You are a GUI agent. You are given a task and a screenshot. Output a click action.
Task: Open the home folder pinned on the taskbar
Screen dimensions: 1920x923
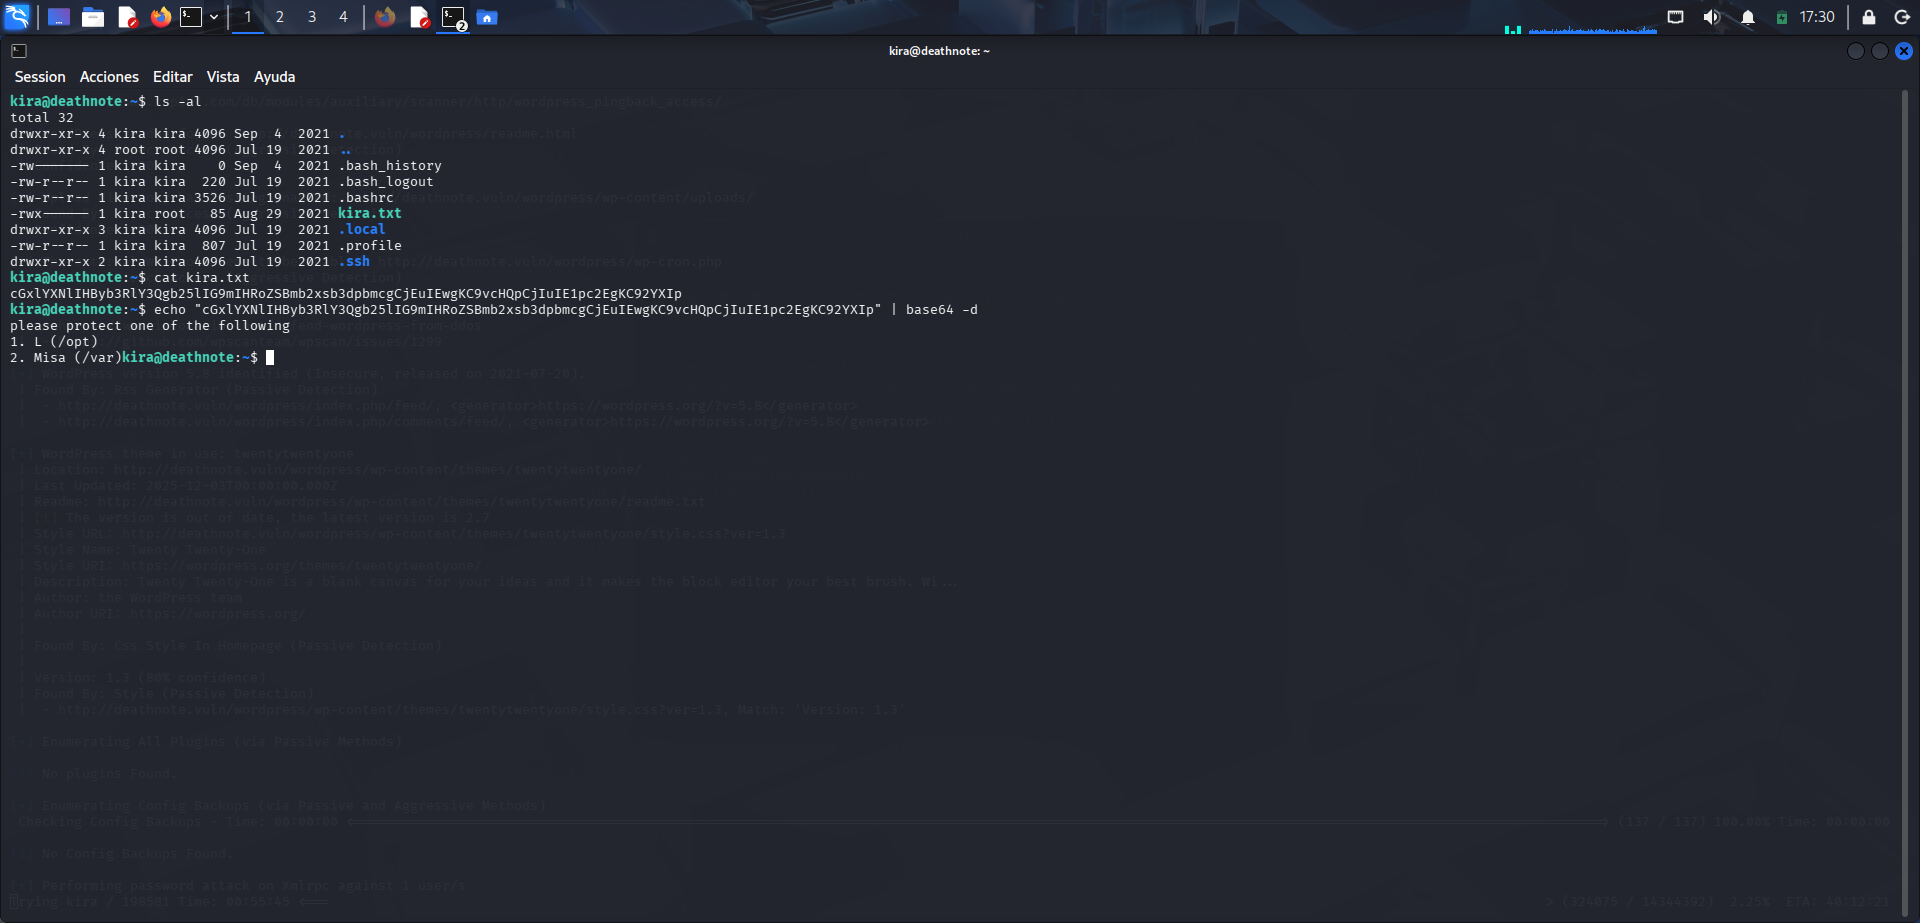(x=488, y=17)
